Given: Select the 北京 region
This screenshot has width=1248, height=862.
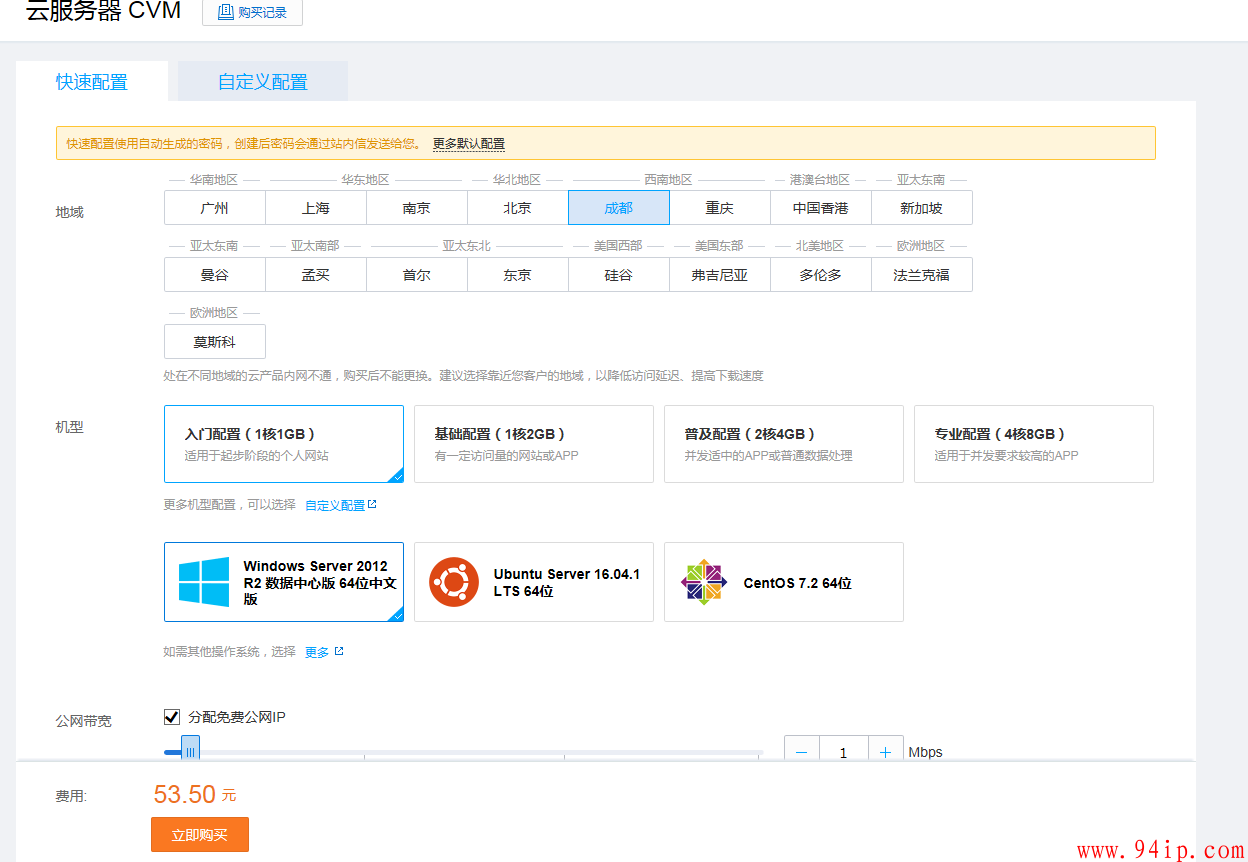Looking at the screenshot, I should click(x=518, y=208).
